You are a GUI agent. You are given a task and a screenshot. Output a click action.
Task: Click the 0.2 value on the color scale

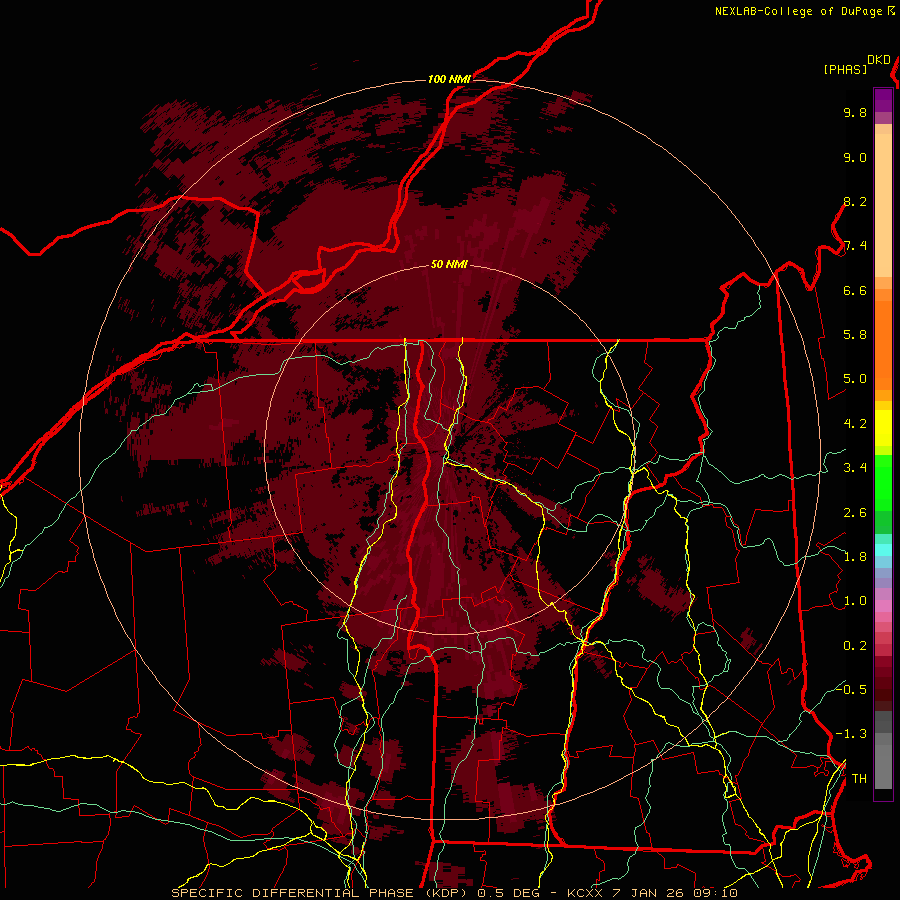tap(855, 646)
